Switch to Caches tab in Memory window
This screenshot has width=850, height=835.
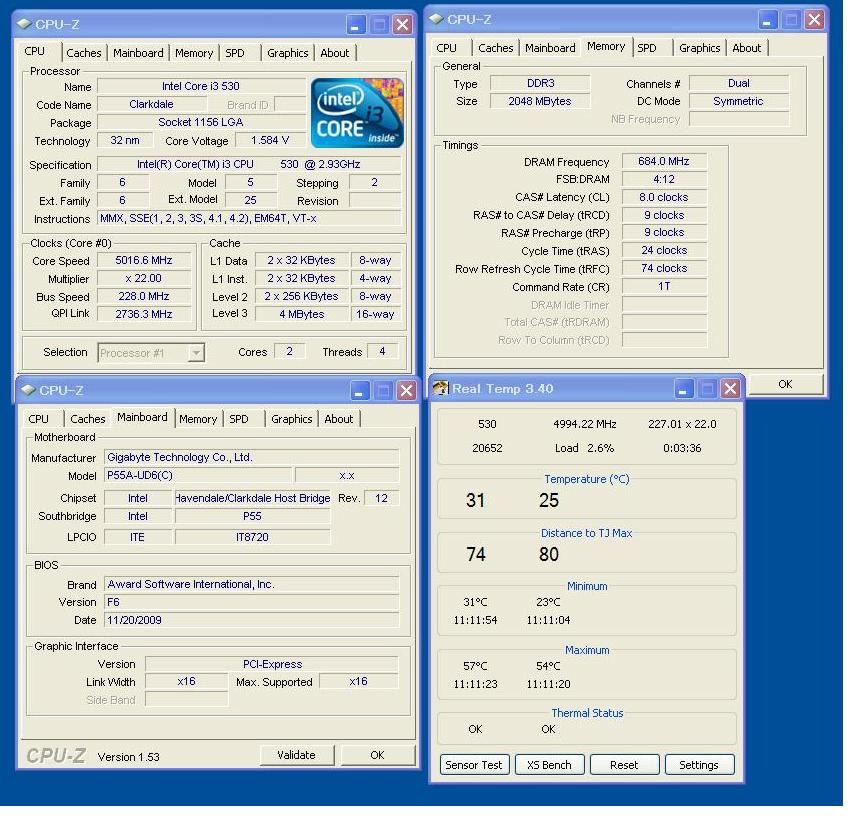pyautogui.click(x=495, y=48)
